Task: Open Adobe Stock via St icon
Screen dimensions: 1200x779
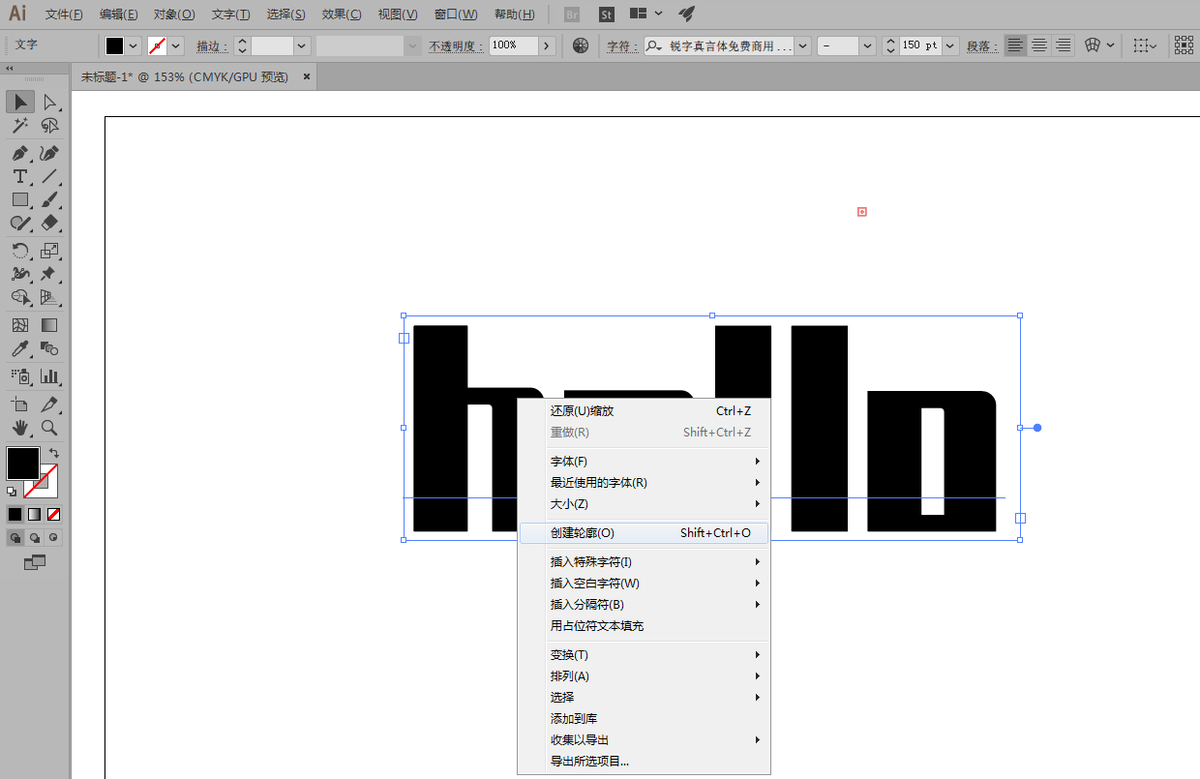Action: (x=607, y=14)
